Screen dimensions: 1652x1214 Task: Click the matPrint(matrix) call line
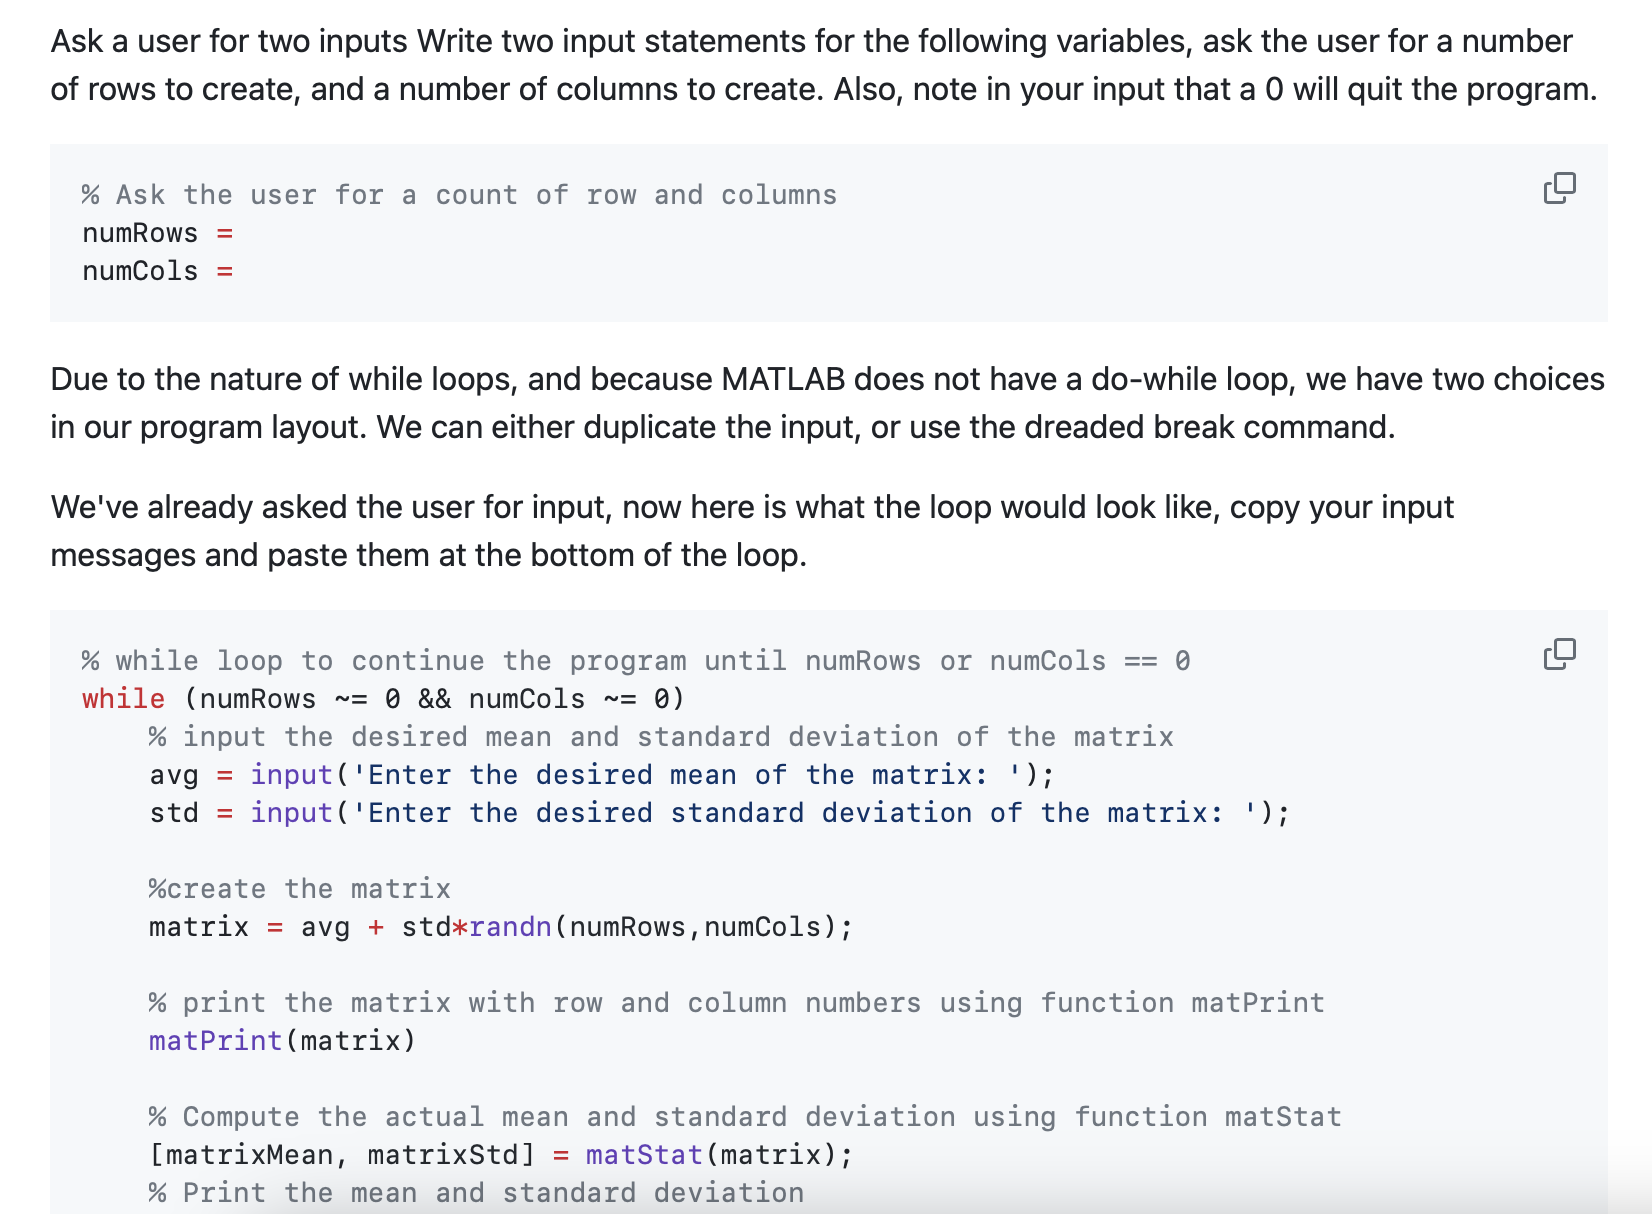tap(281, 1040)
